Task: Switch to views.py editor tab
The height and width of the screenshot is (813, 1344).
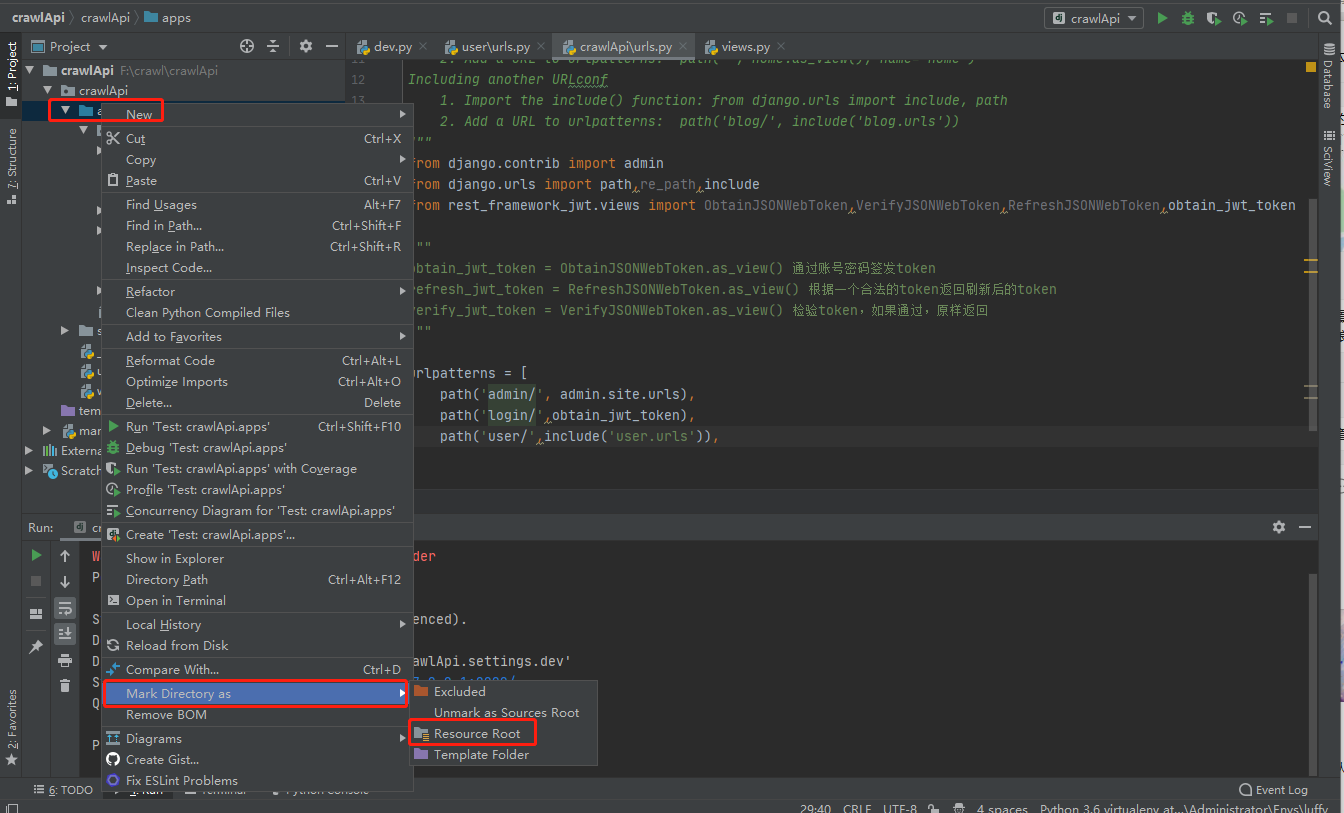Action: point(745,47)
